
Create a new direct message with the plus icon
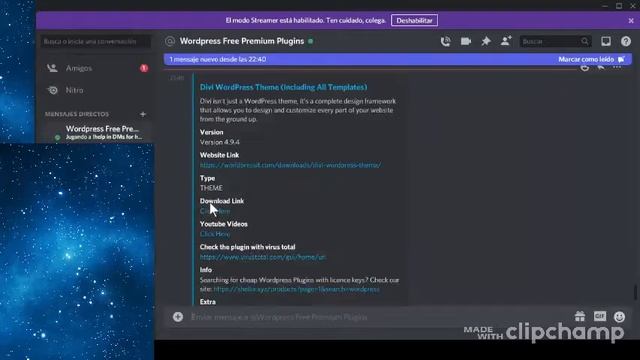pos(143,114)
